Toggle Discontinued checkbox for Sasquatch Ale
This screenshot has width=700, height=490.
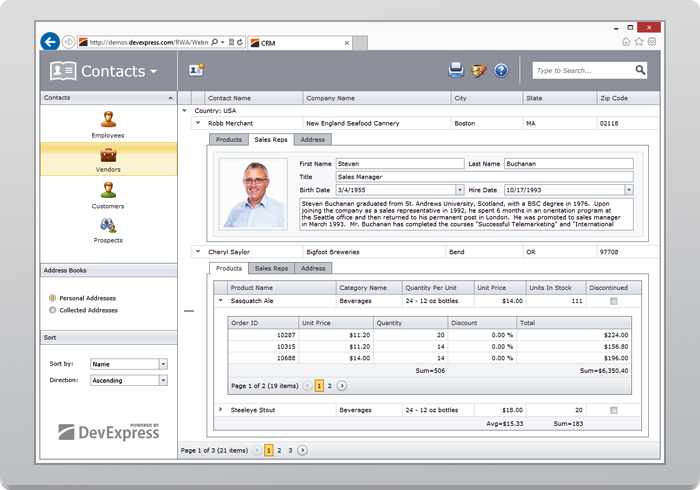tap(613, 300)
